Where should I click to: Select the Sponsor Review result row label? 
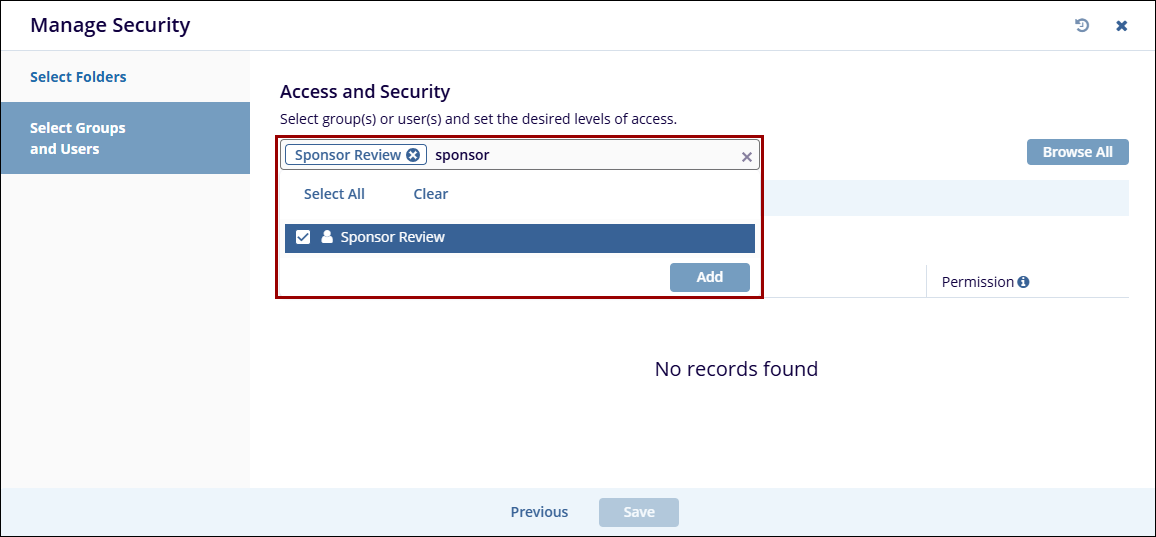(393, 238)
